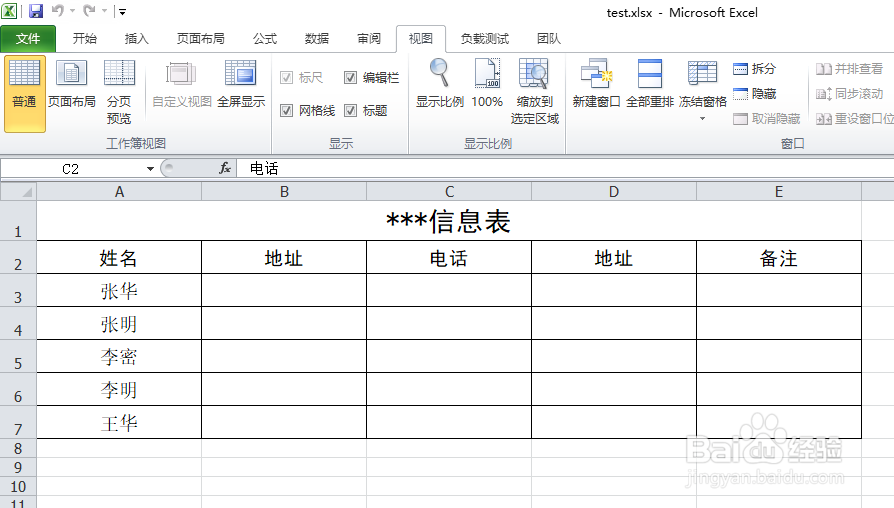
Task: Select column C header
Action: [x=449, y=192]
